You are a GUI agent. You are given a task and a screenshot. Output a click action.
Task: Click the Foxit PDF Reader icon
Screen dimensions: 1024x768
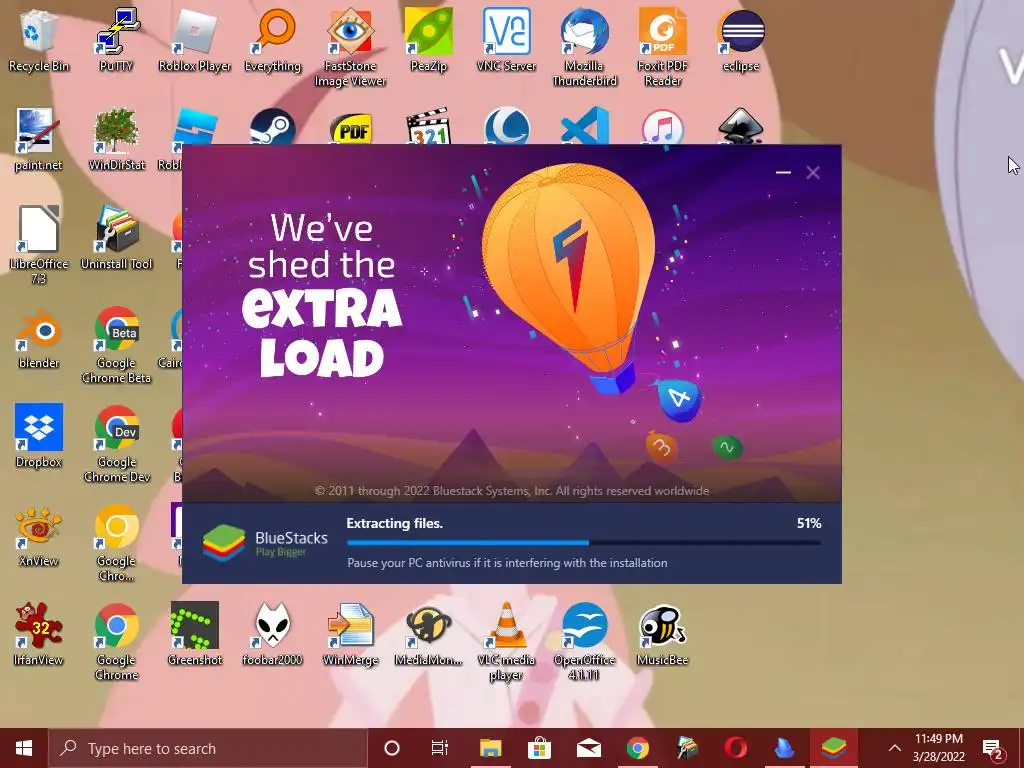point(662,47)
